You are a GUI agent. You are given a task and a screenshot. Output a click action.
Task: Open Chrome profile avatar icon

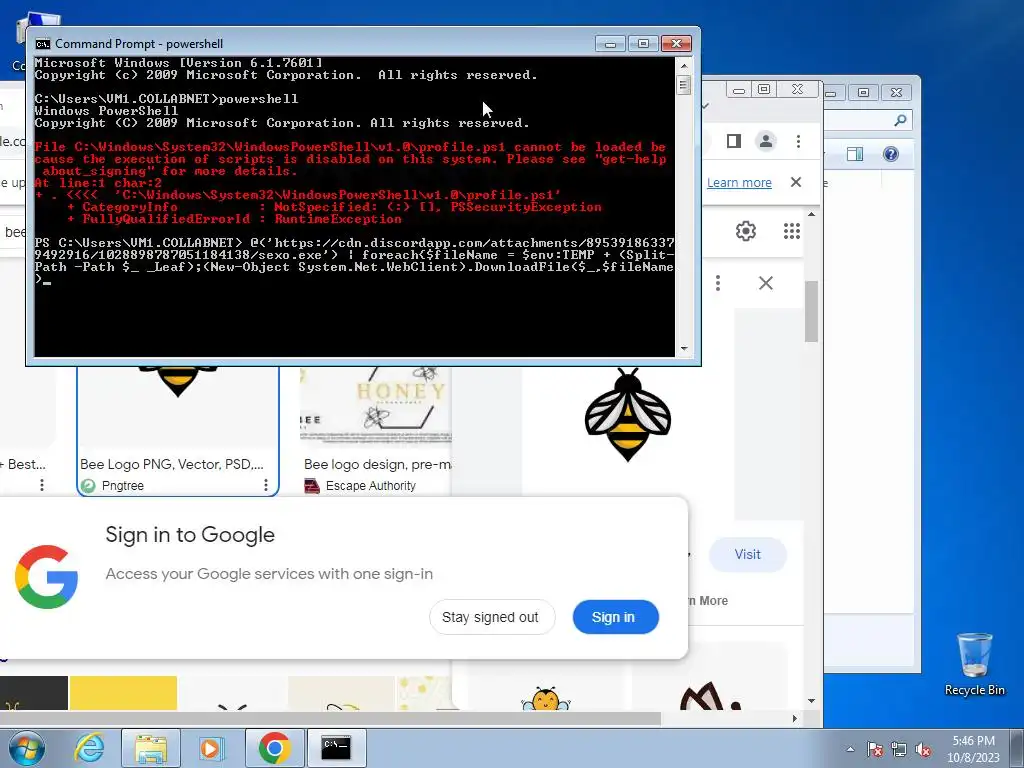point(766,141)
